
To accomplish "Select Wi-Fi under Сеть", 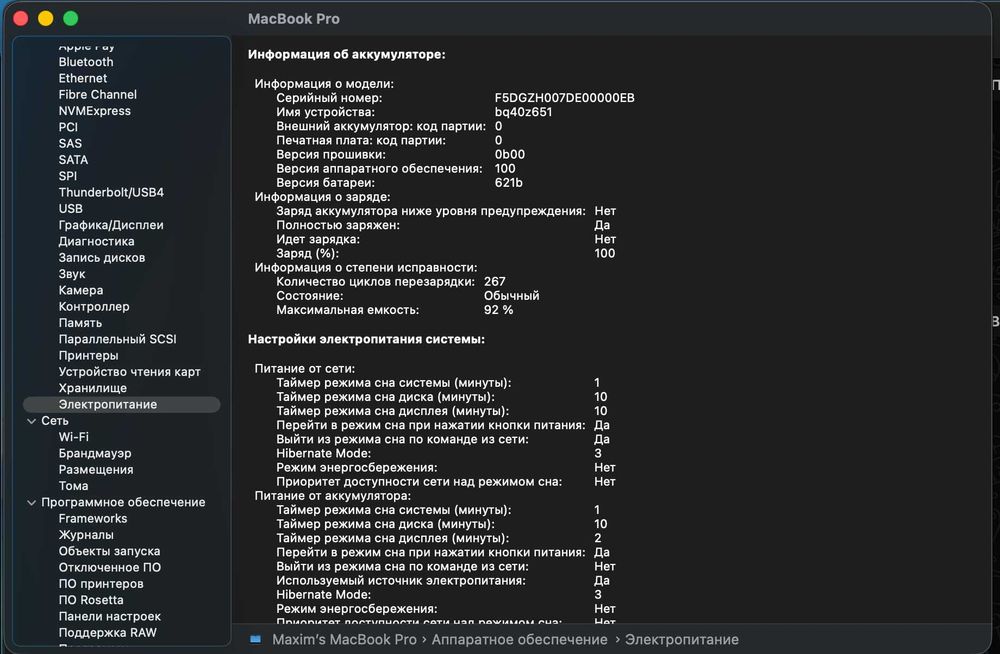I will (74, 437).
